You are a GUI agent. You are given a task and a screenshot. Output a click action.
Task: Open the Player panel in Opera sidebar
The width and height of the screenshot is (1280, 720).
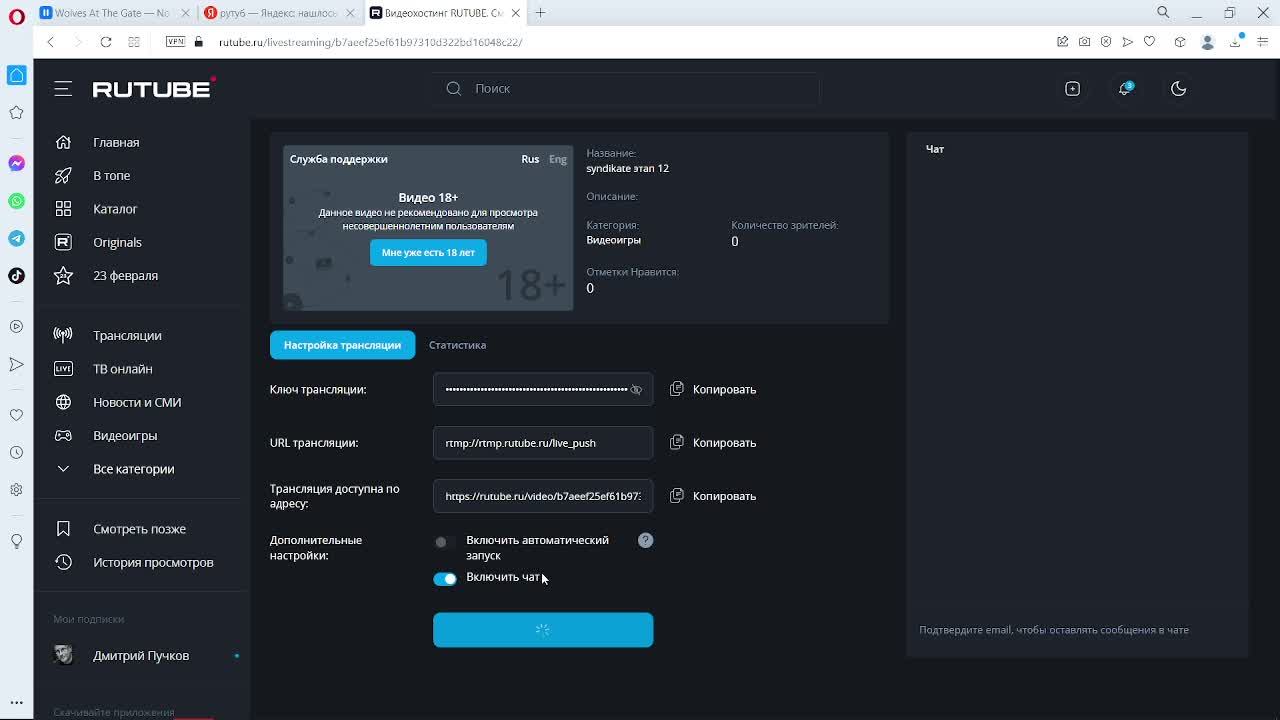[x=16, y=326]
